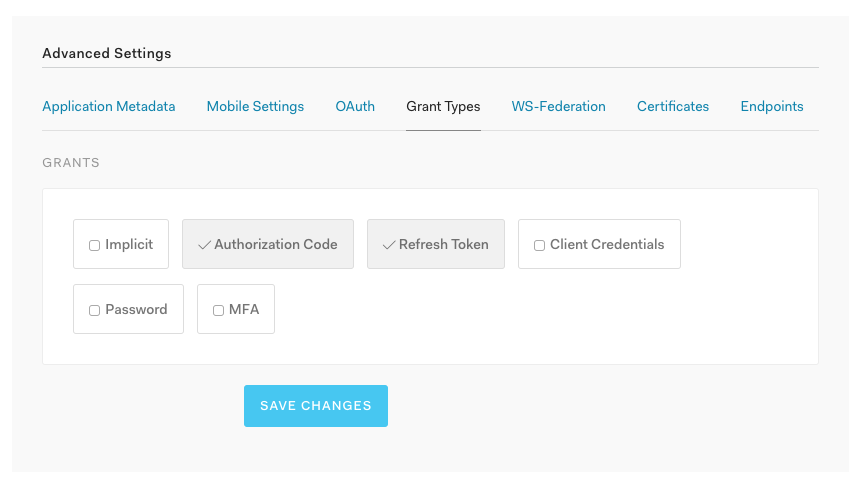The width and height of the screenshot is (858, 486).
Task: Click the Refresh Token label text
Action: [x=444, y=244]
